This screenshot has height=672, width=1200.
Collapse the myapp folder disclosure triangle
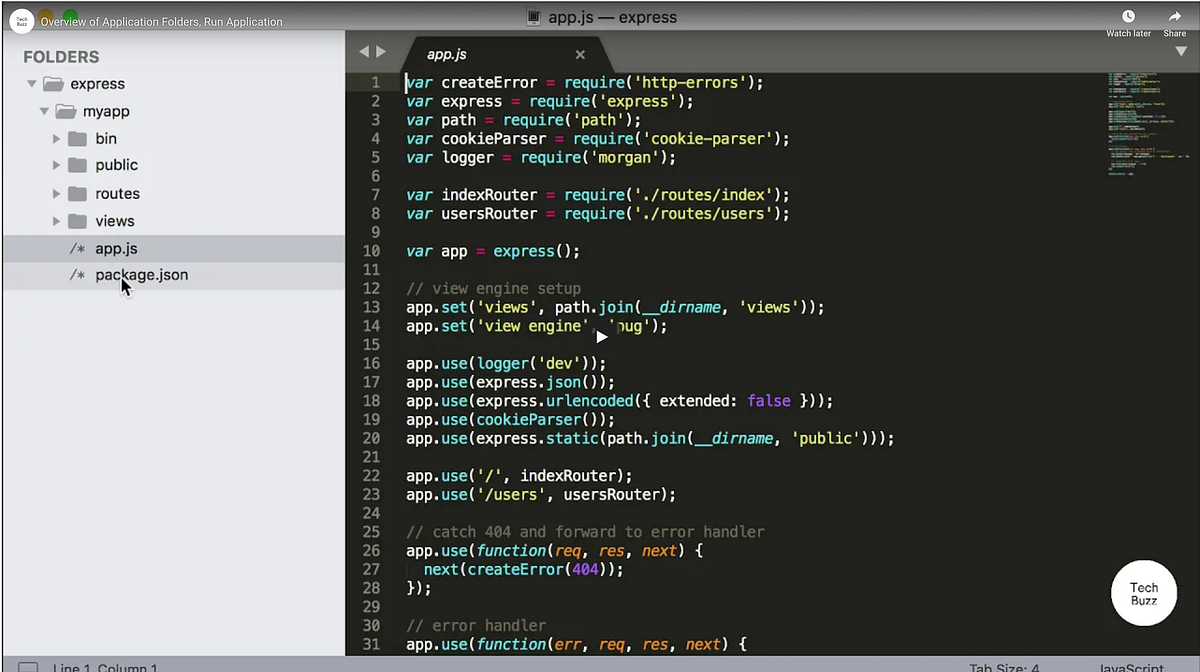pos(45,111)
